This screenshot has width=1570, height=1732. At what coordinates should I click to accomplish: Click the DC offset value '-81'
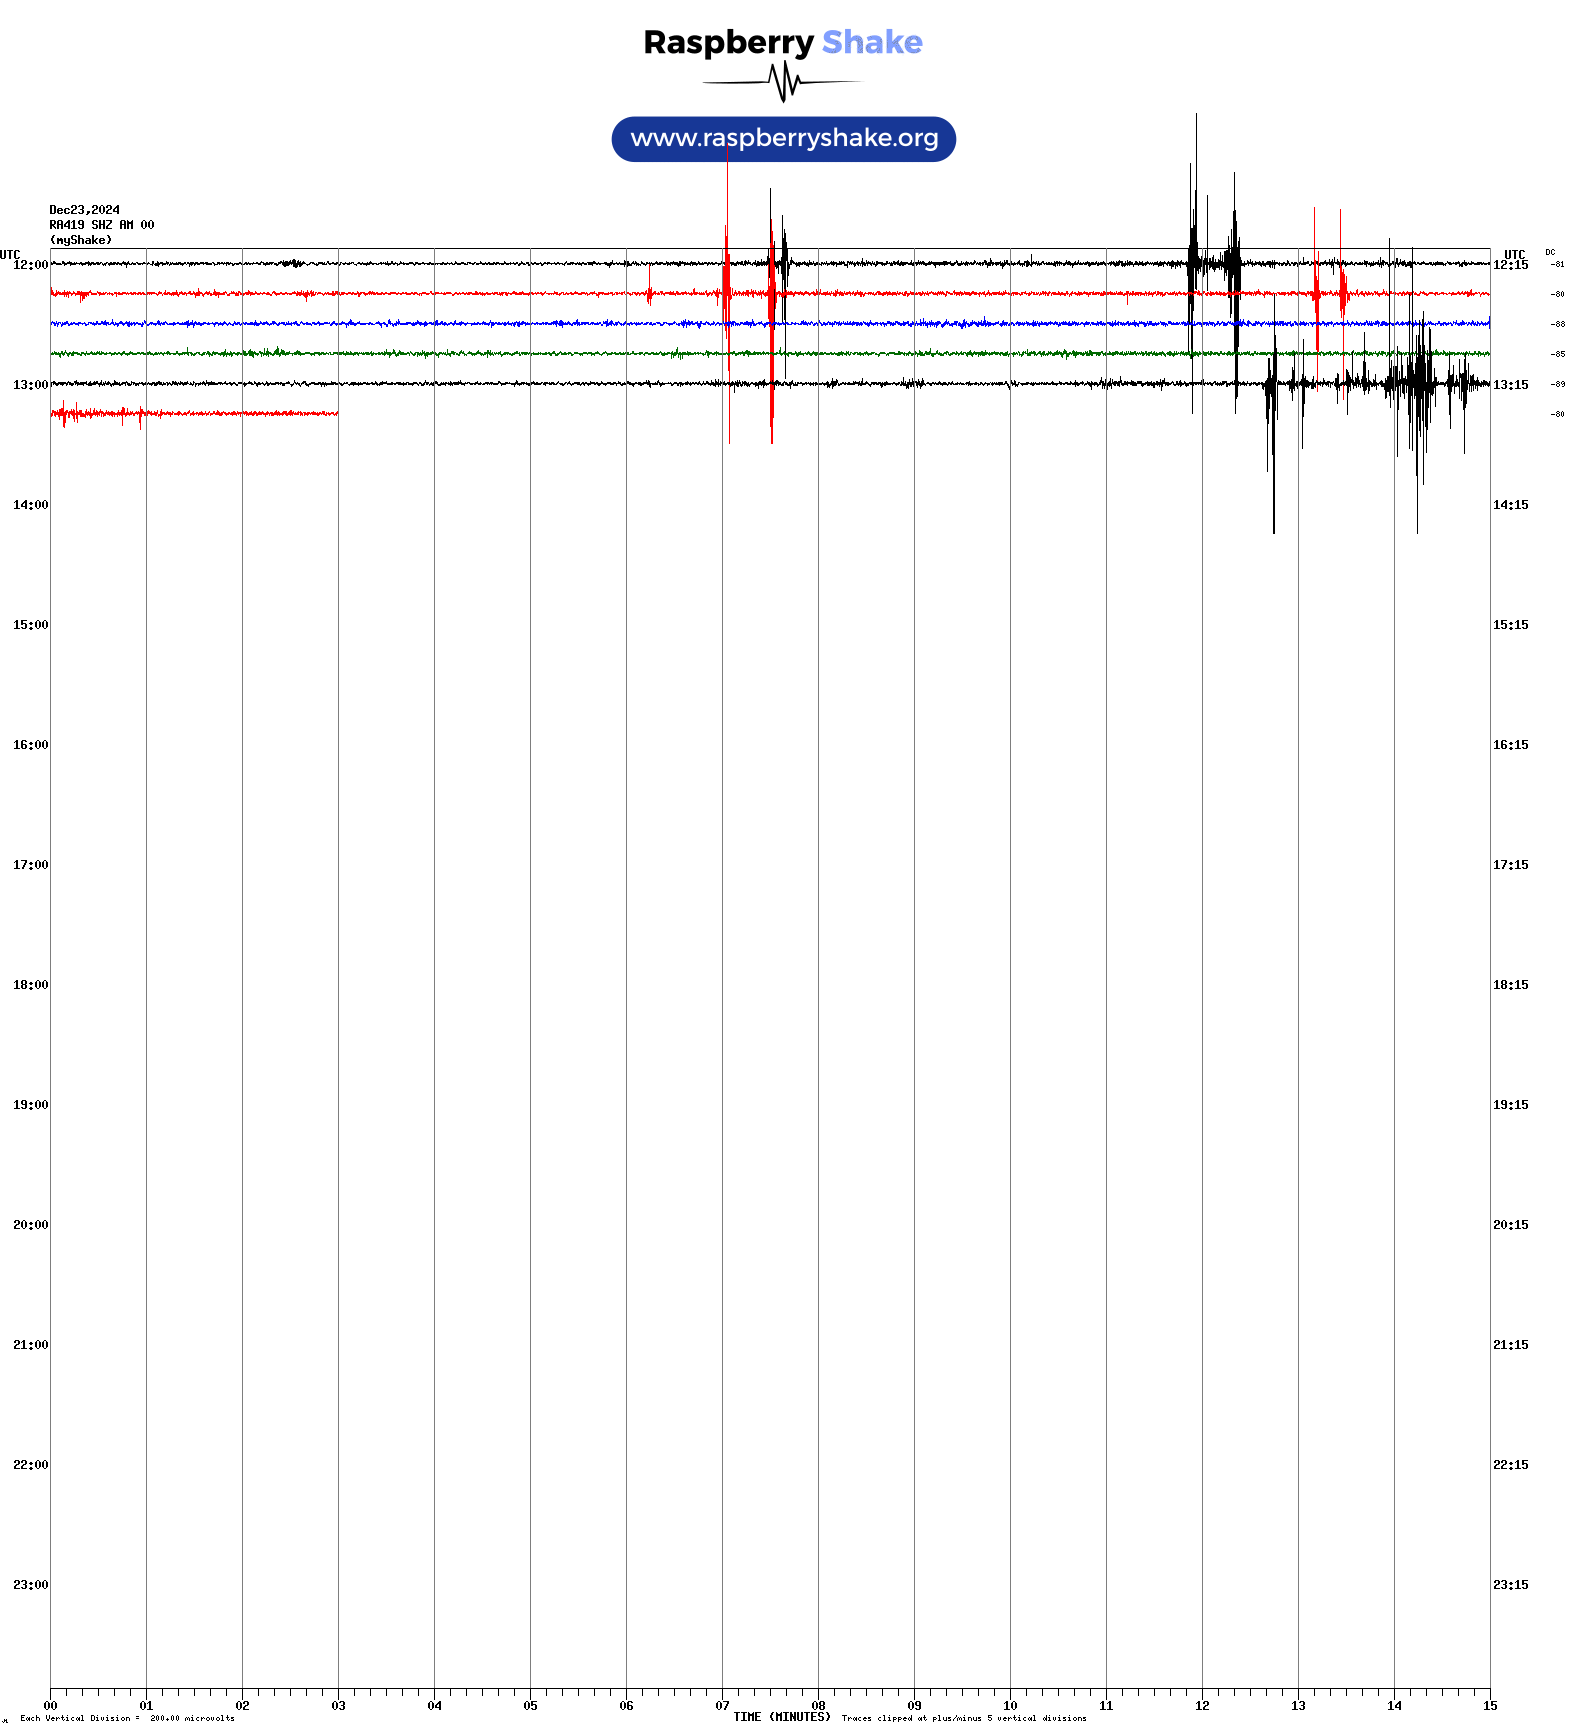(1557, 264)
